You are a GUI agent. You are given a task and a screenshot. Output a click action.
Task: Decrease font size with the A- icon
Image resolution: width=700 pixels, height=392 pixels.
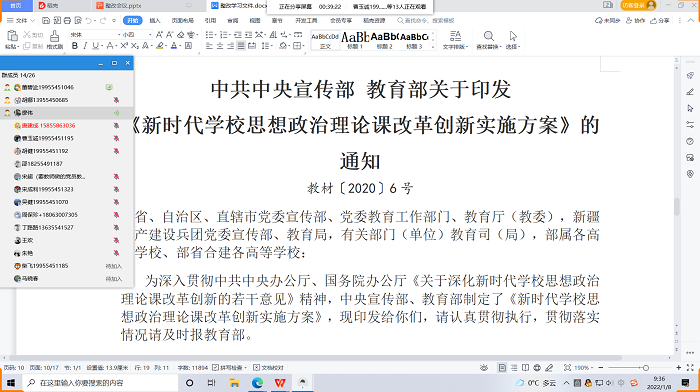click(x=170, y=34)
